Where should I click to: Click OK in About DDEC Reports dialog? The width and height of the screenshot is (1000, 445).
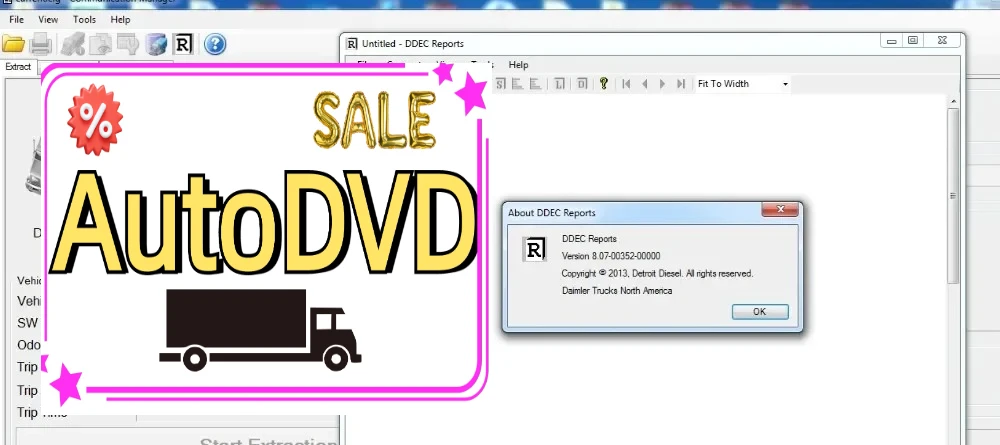point(760,312)
